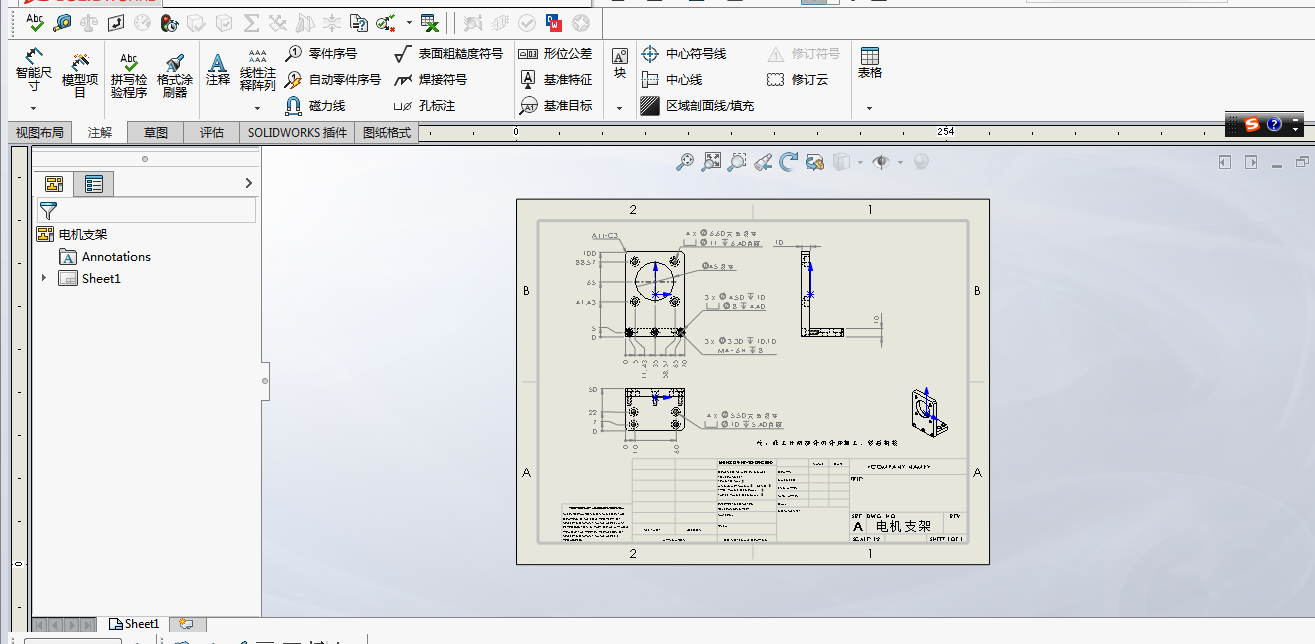Screen dimensions: 1315x644
Task: Switch to the 视图布局 tab
Action: click(40, 132)
